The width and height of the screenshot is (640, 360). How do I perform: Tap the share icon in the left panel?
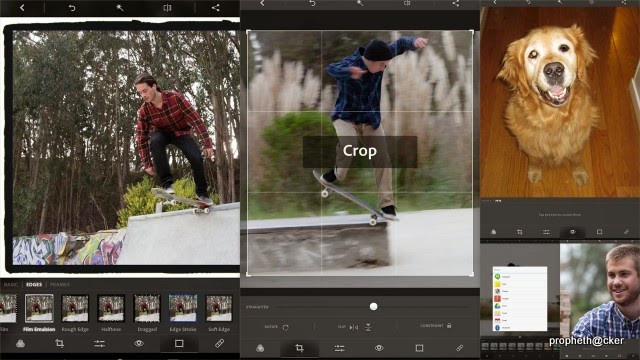pos(216,7)
